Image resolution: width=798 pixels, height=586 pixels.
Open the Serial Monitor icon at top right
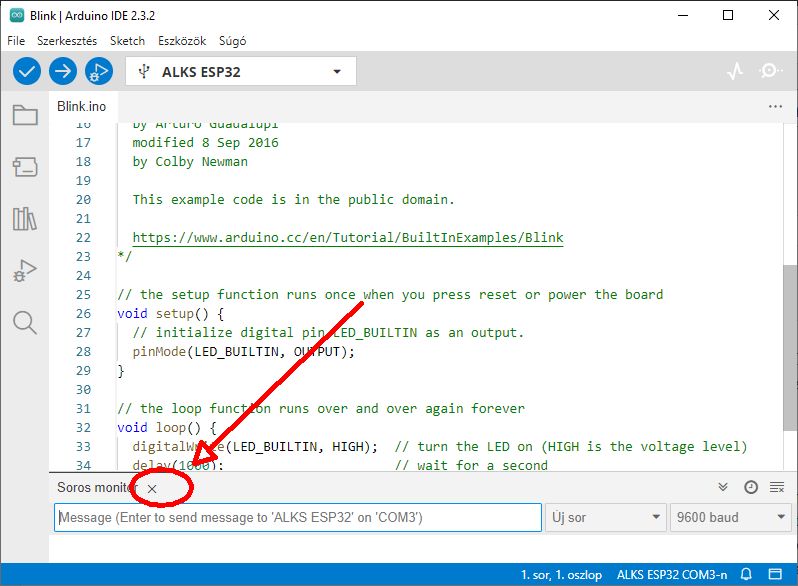point(771,71)
